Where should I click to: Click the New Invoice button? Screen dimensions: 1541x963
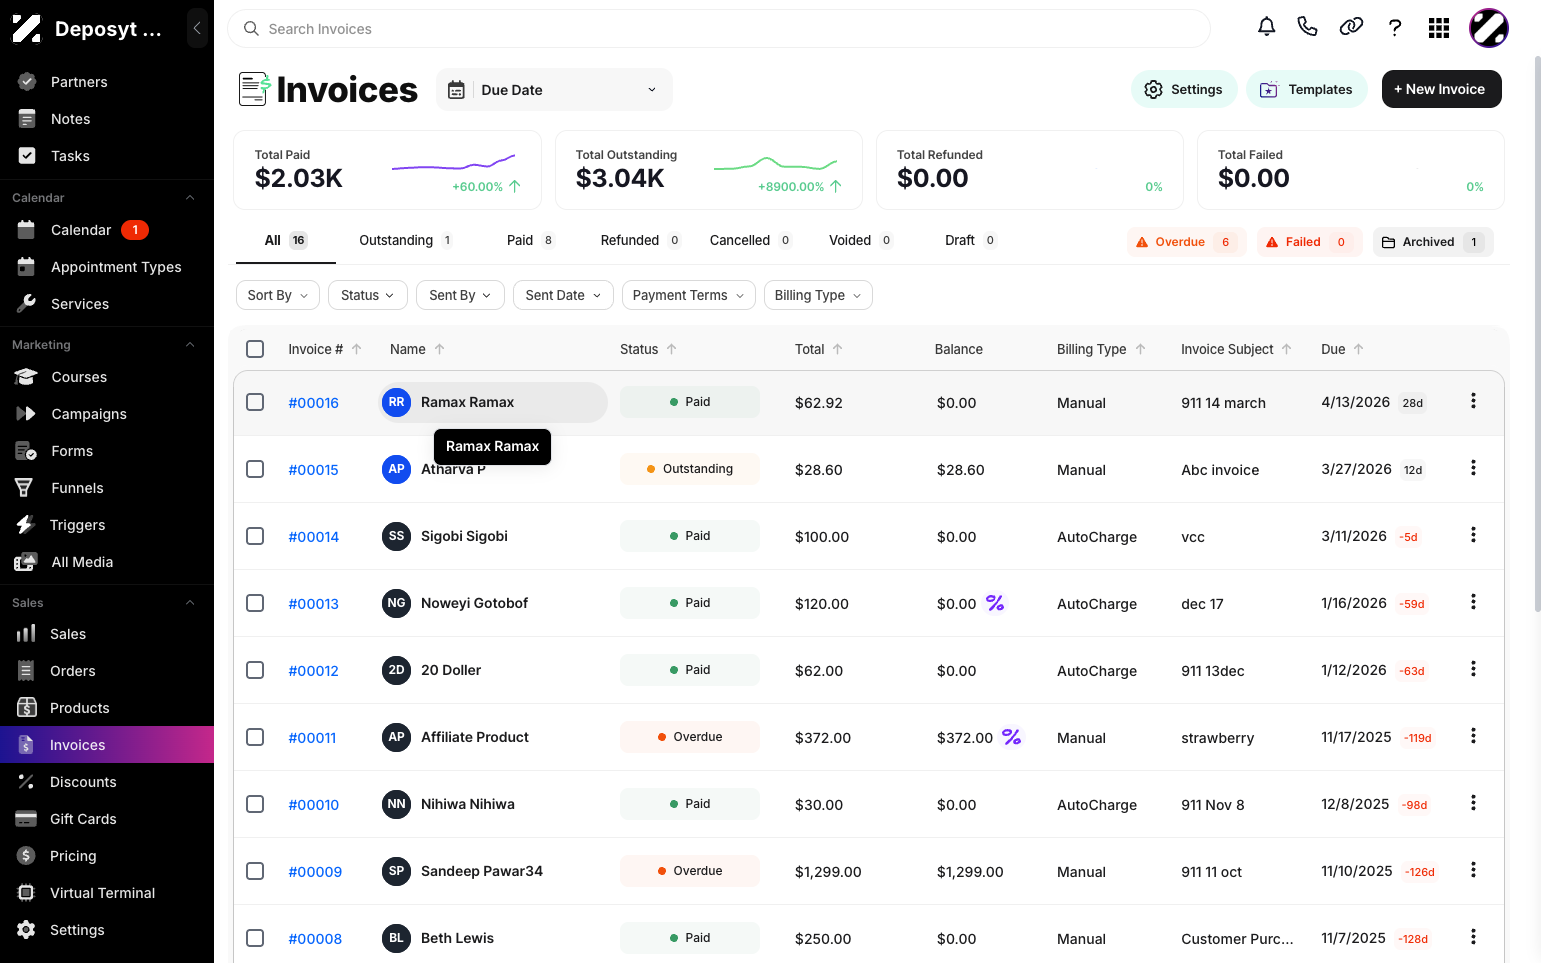(1441, 89)
